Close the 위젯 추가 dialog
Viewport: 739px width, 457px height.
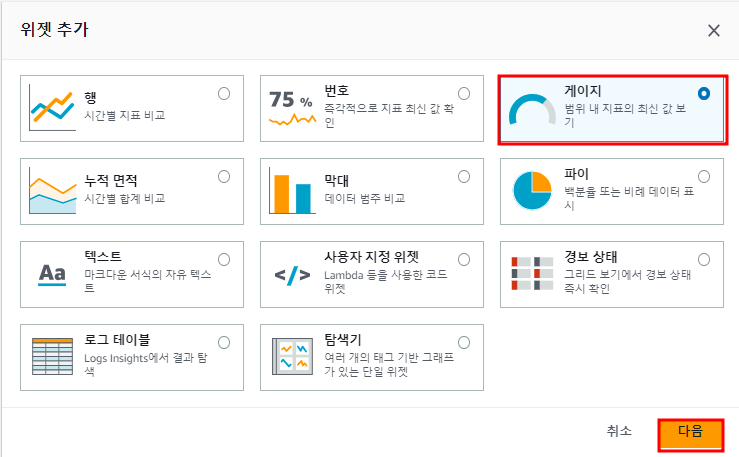click(714, 31)
